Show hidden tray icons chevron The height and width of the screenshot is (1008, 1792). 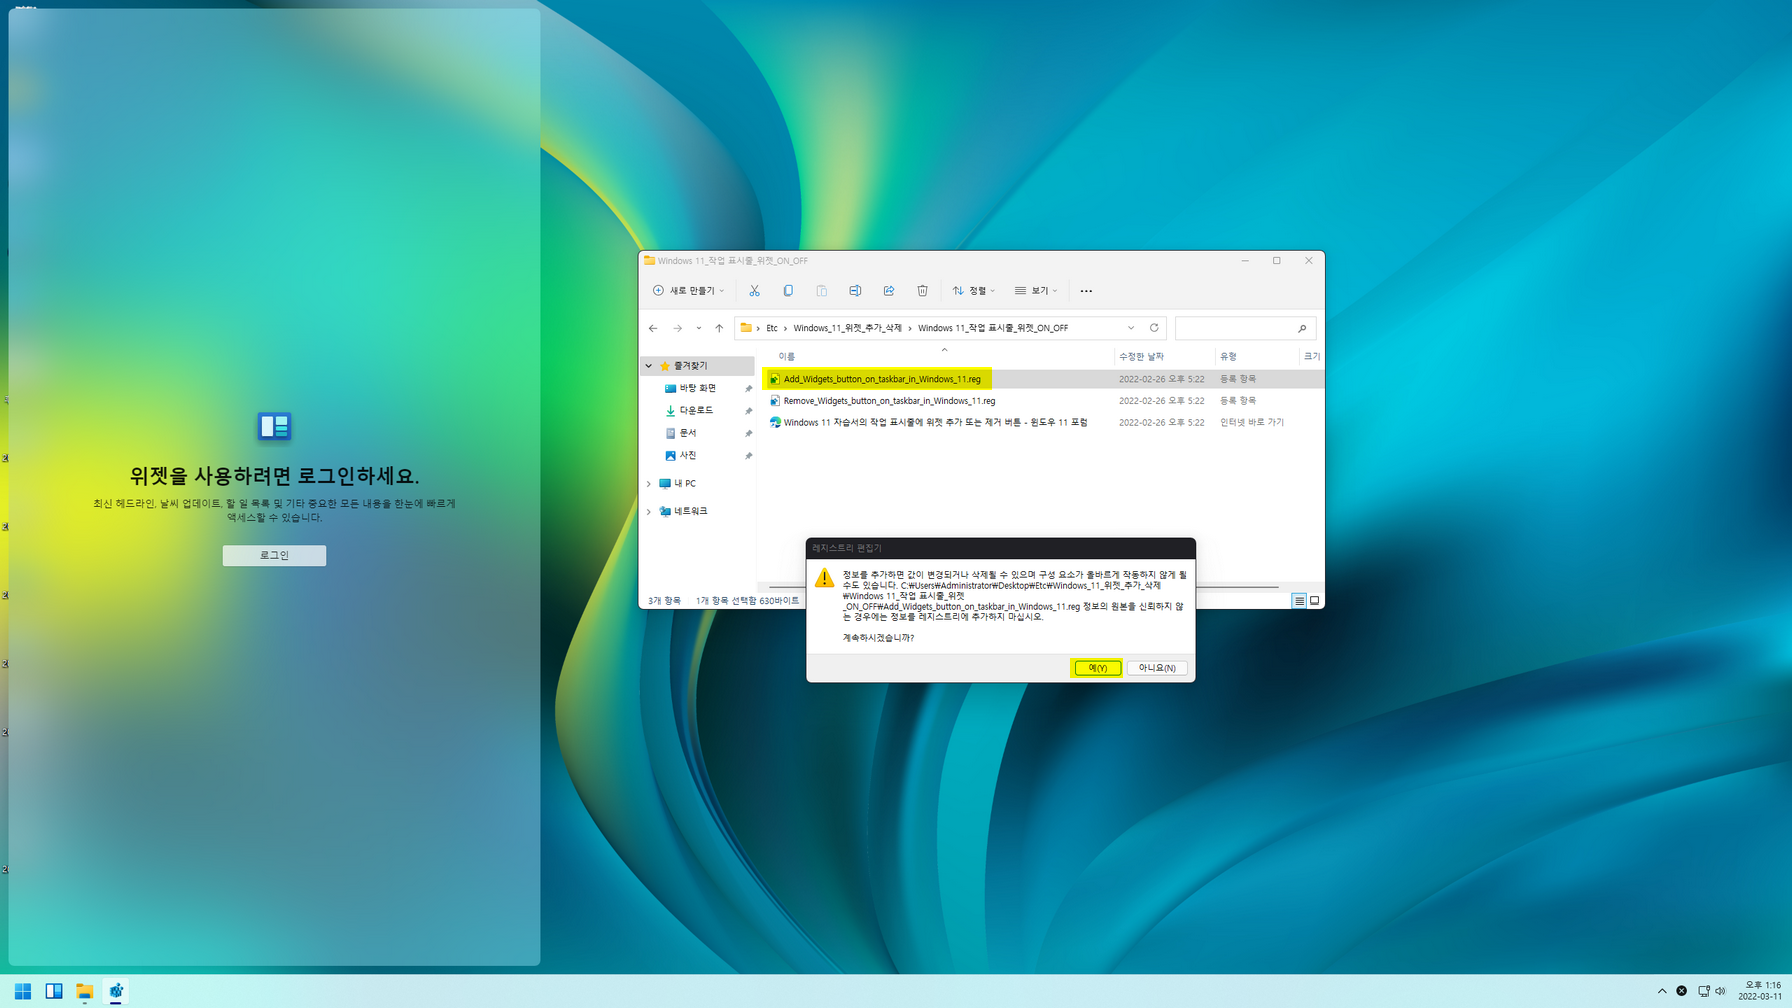click(1662, 991)
